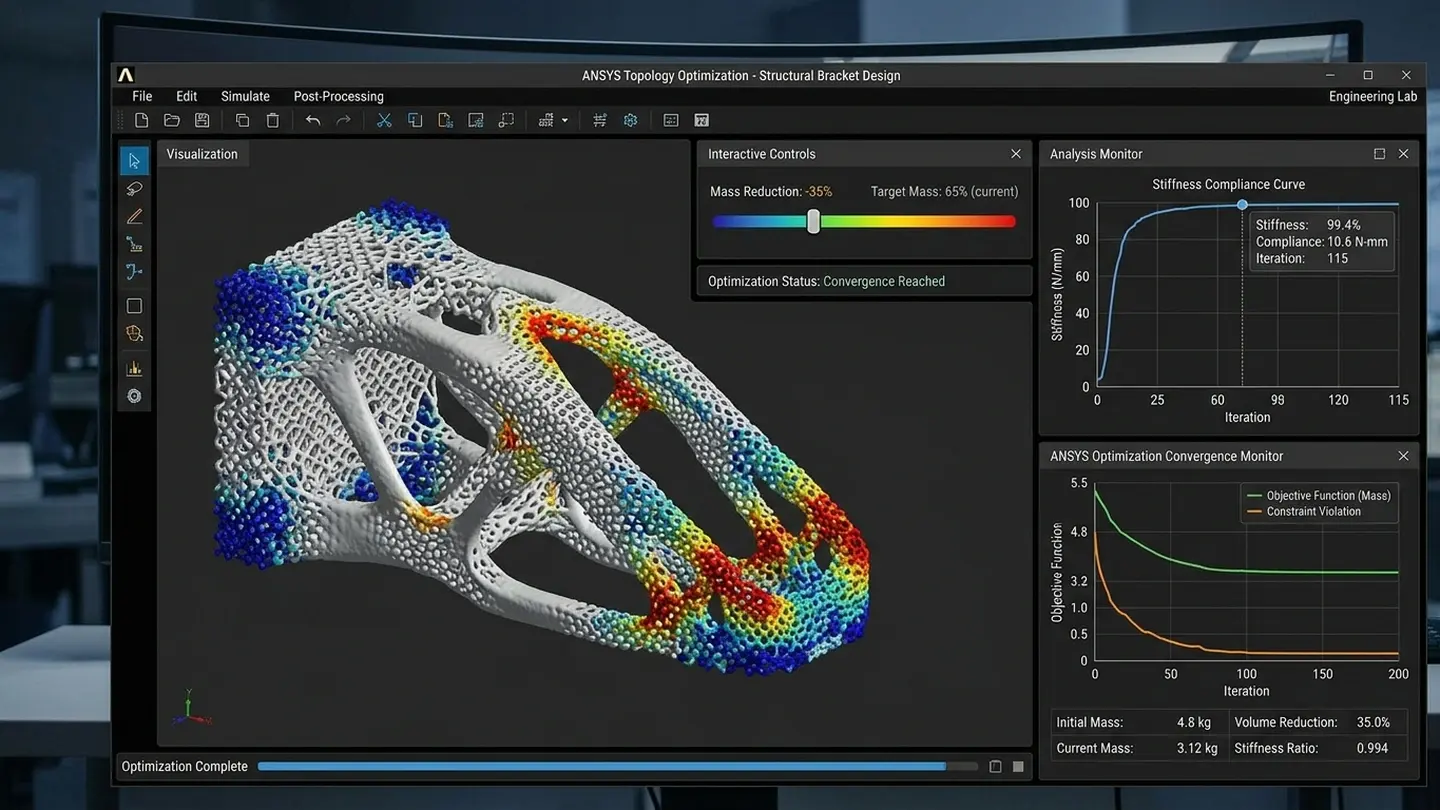The image size is (1440, 810).
Task: Click the Redo arrow icon
Action: click(343, 120)
